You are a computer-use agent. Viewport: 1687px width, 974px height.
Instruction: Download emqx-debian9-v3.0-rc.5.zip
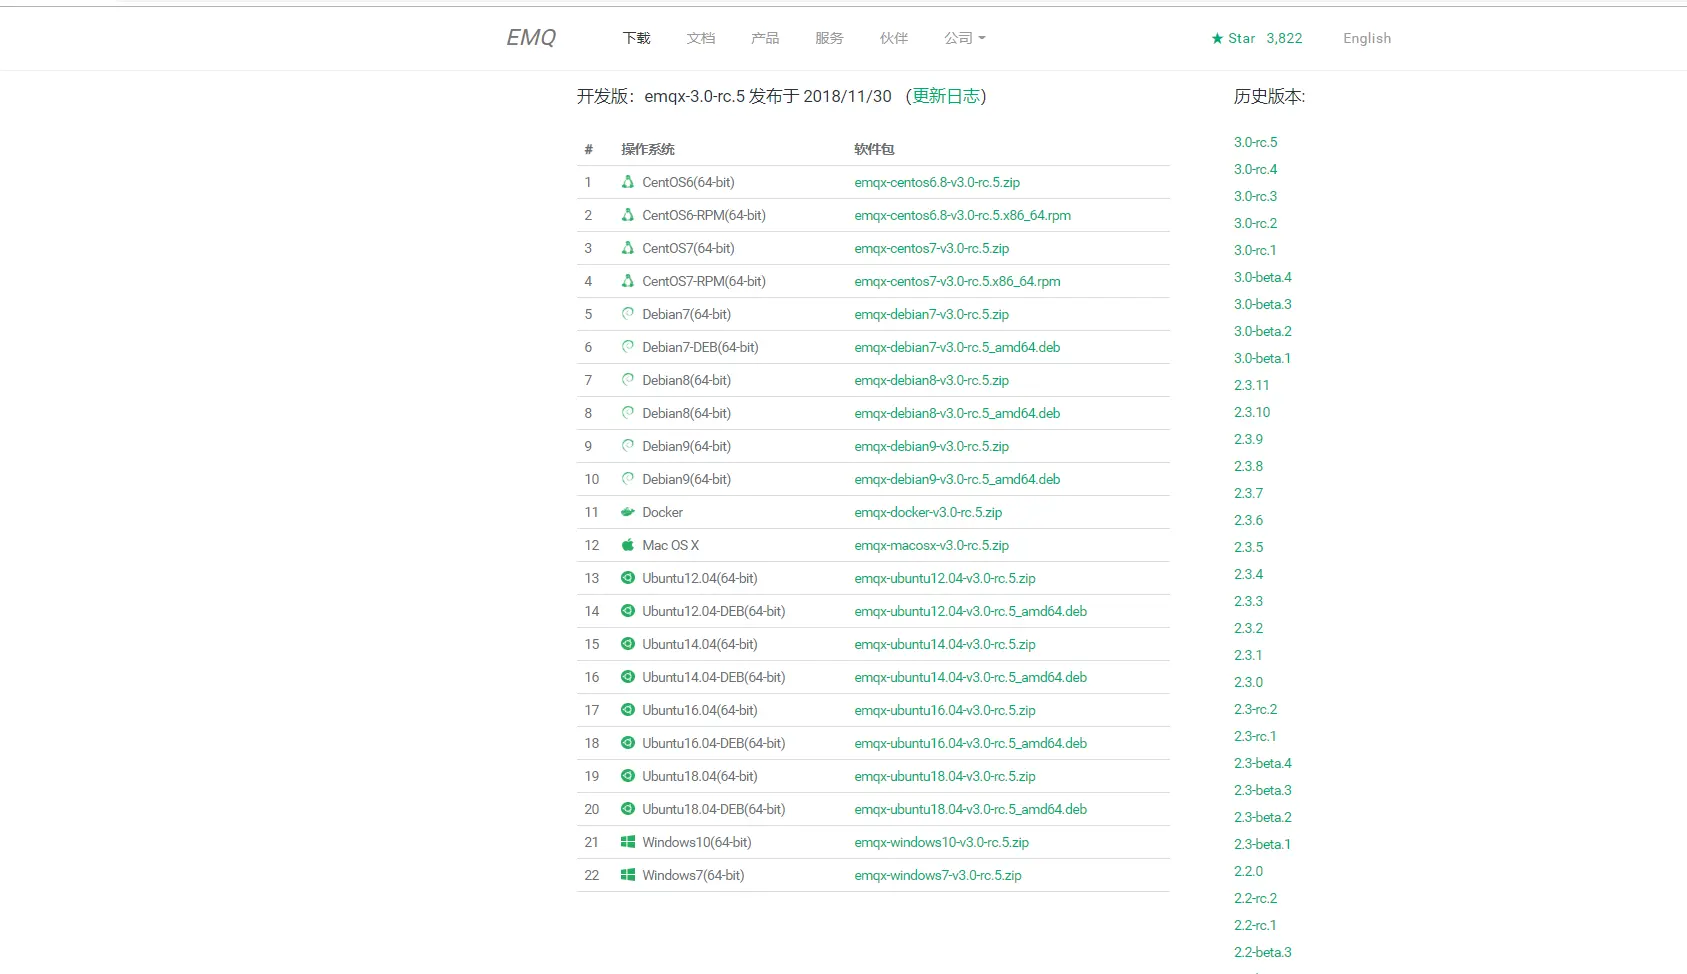pos(932,446)
